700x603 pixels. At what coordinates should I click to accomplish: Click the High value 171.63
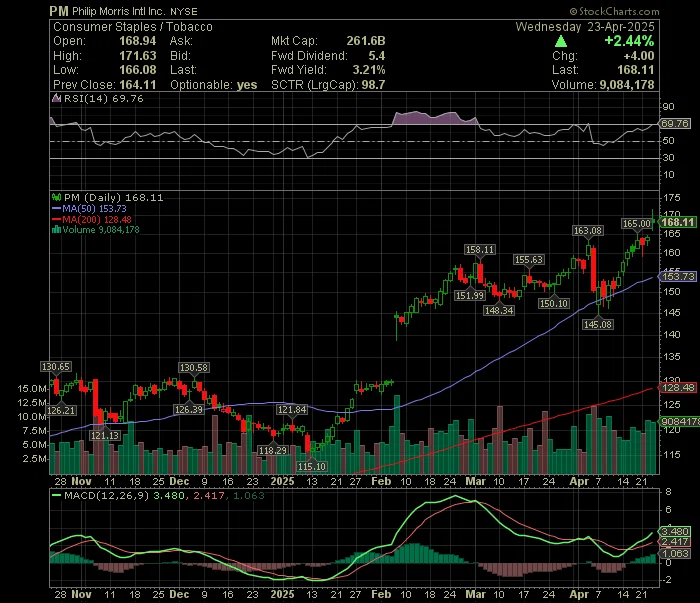click(138, 56)
